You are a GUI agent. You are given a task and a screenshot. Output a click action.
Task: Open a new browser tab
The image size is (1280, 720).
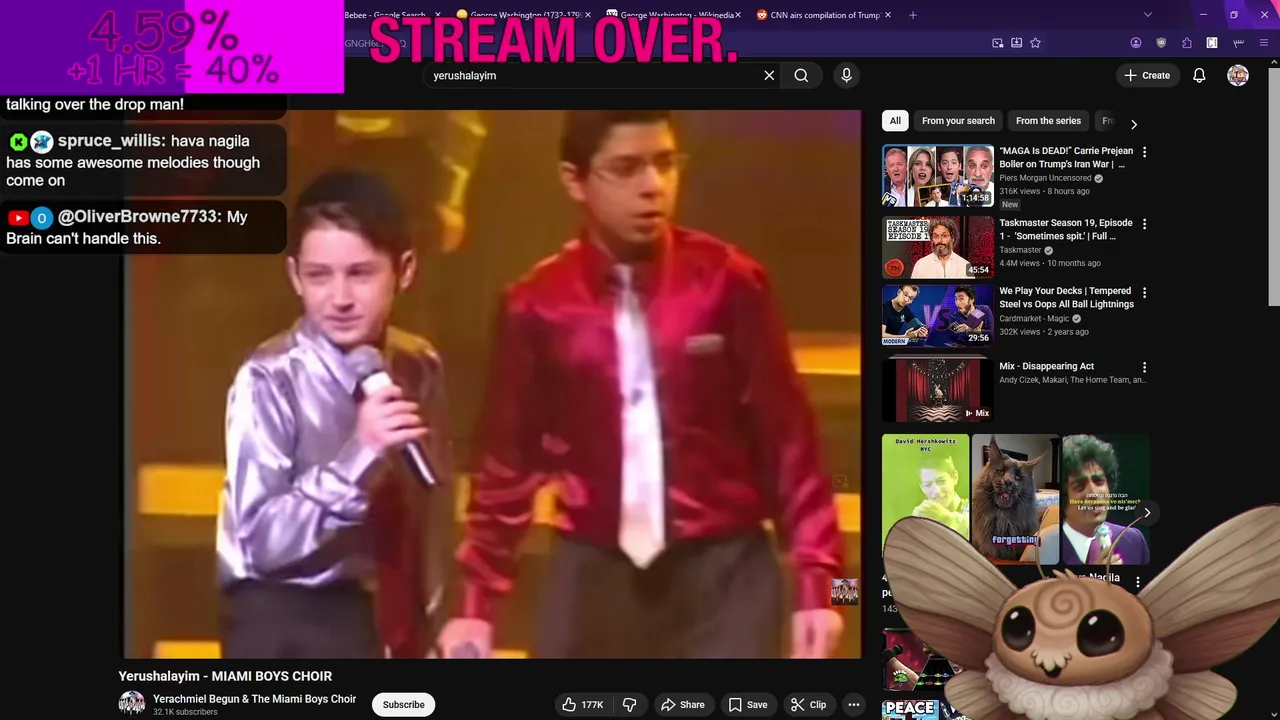pos(912,15)
